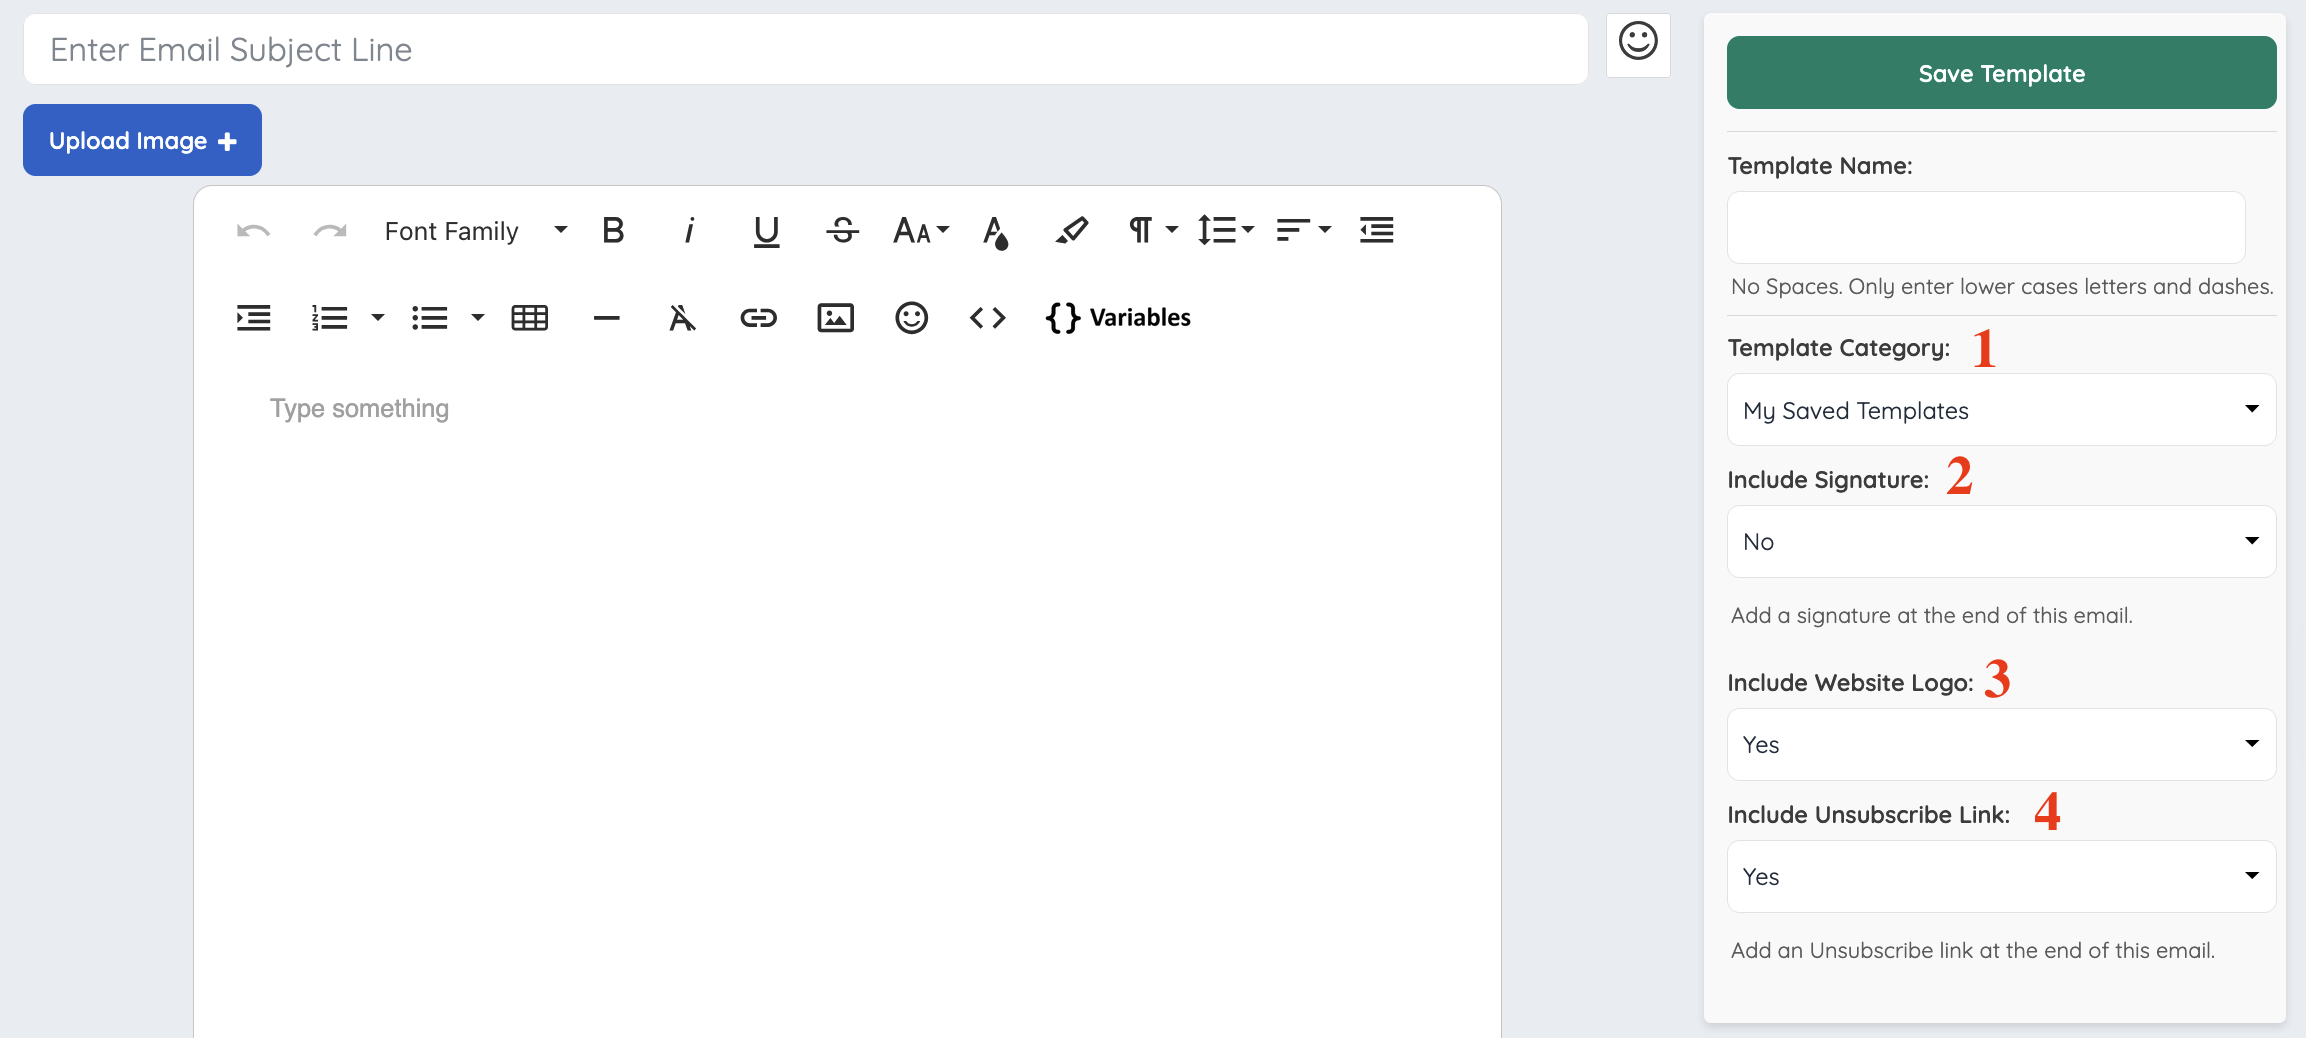Image resolution: width=2306 pixels, height=1038 pixels.
Task: Click into the Template Name field
Action: 1986,228
